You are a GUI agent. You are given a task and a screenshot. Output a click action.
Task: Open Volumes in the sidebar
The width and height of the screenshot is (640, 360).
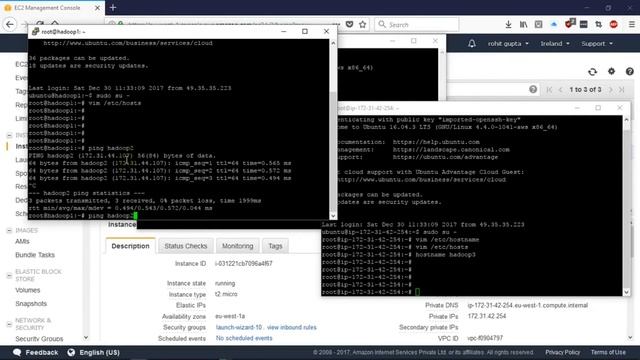(27, 290)
